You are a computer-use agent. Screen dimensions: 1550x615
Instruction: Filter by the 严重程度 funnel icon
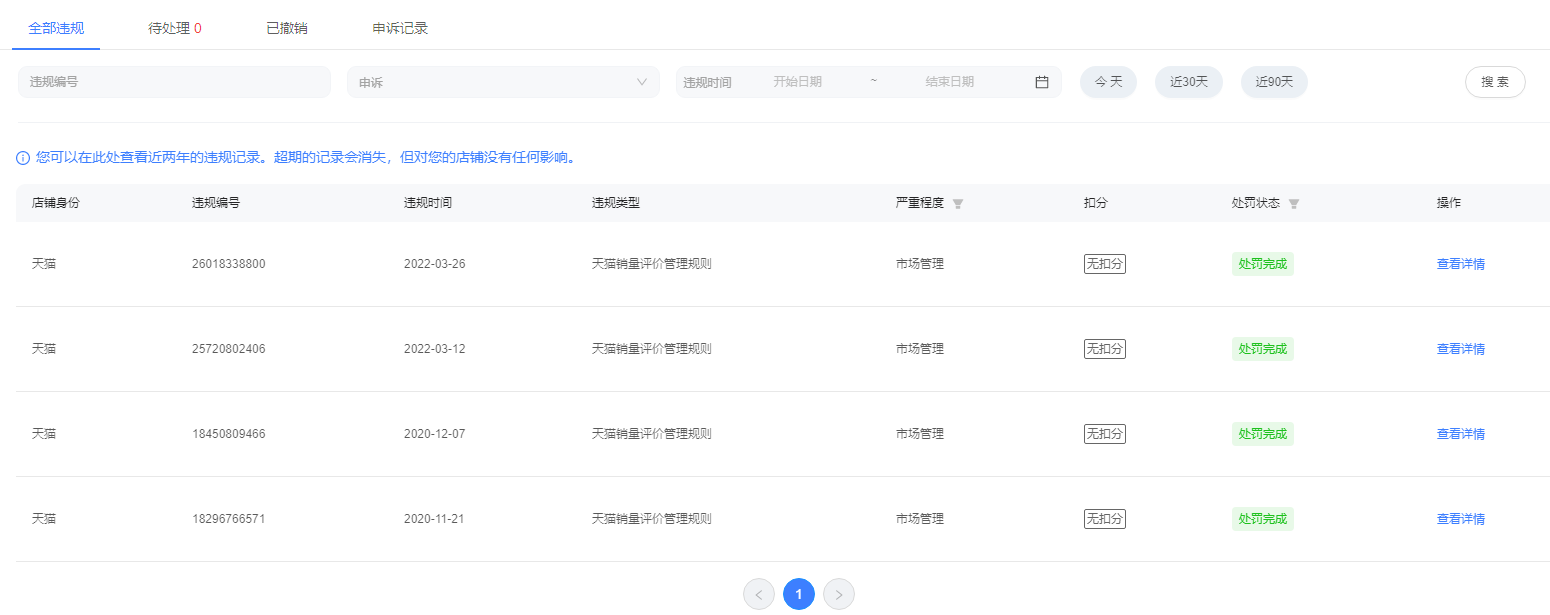click(958, 203)
